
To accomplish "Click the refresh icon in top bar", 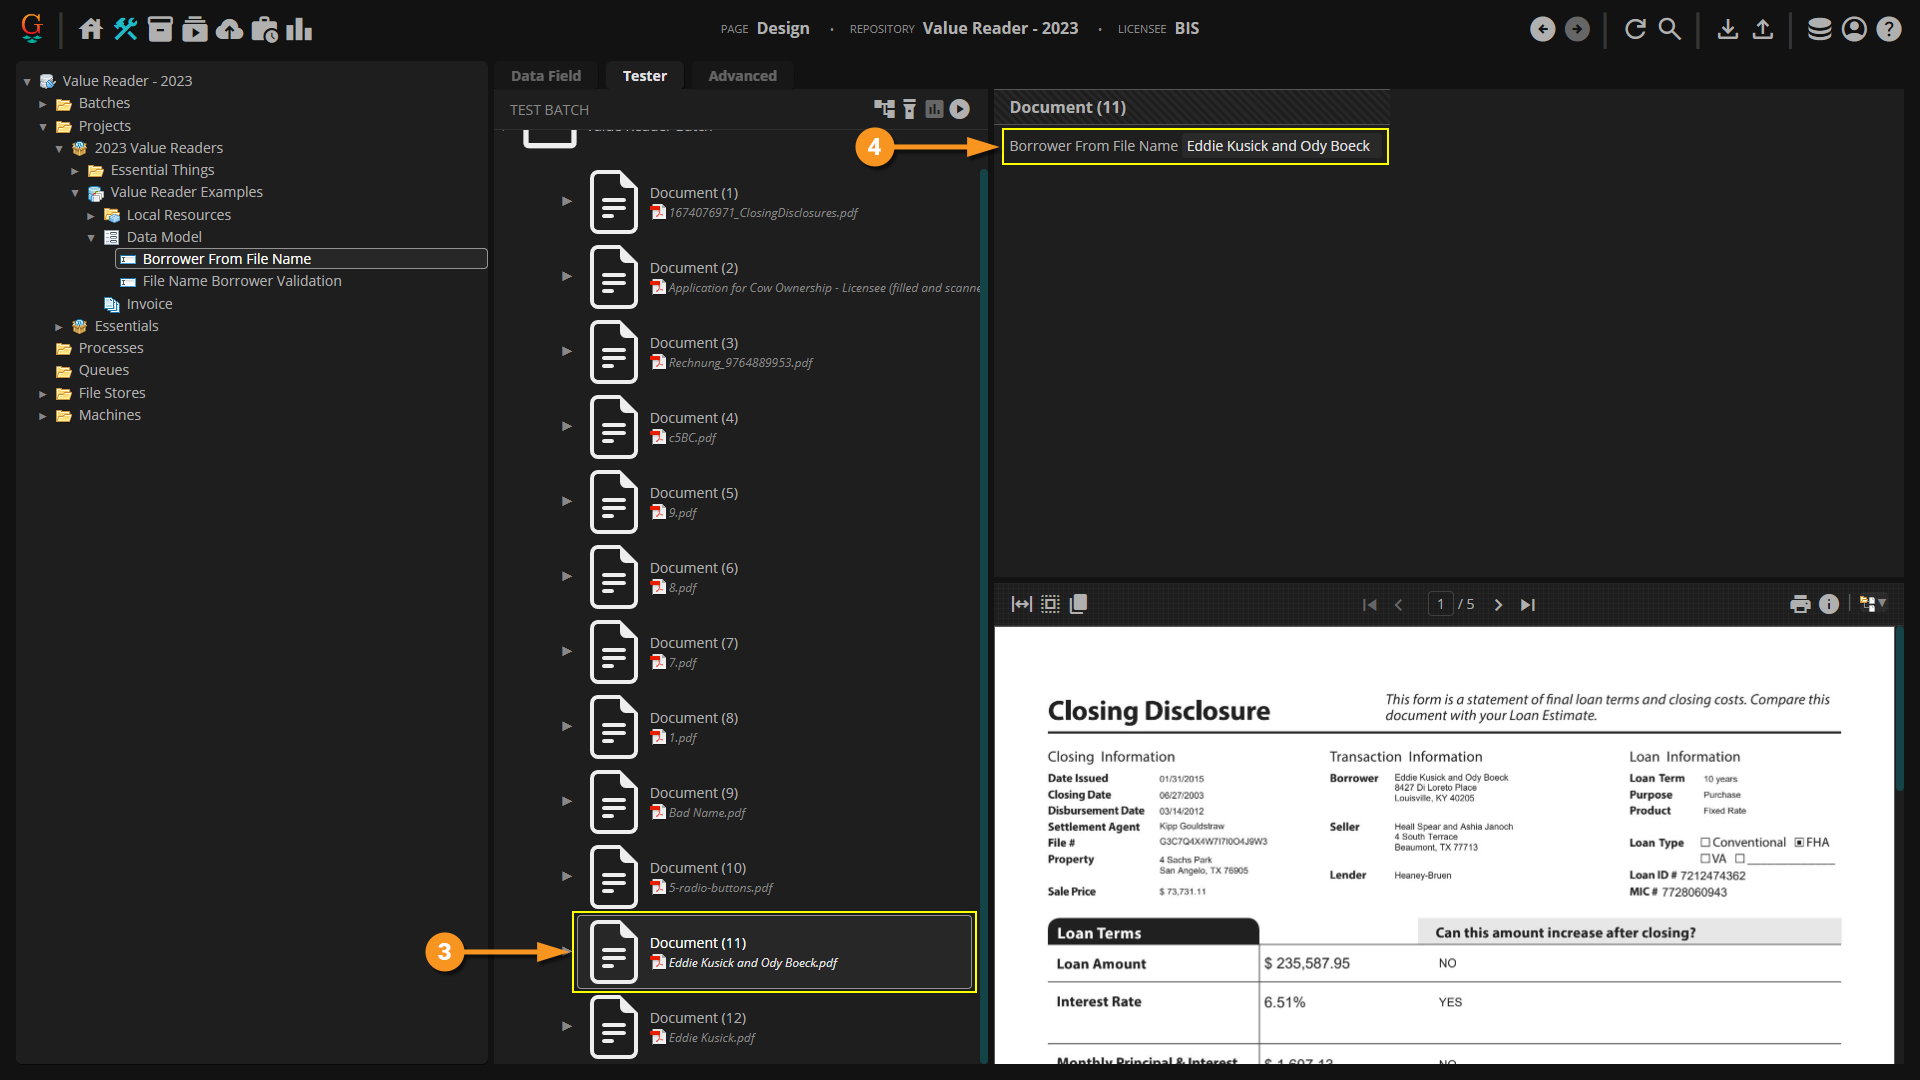I will point(1635,29).
